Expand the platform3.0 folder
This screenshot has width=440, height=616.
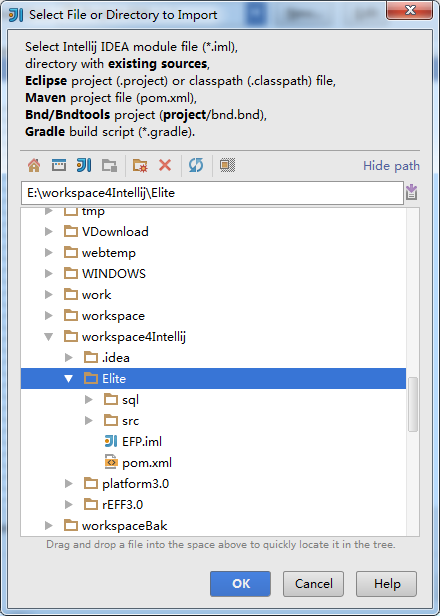tap(69, 483)
